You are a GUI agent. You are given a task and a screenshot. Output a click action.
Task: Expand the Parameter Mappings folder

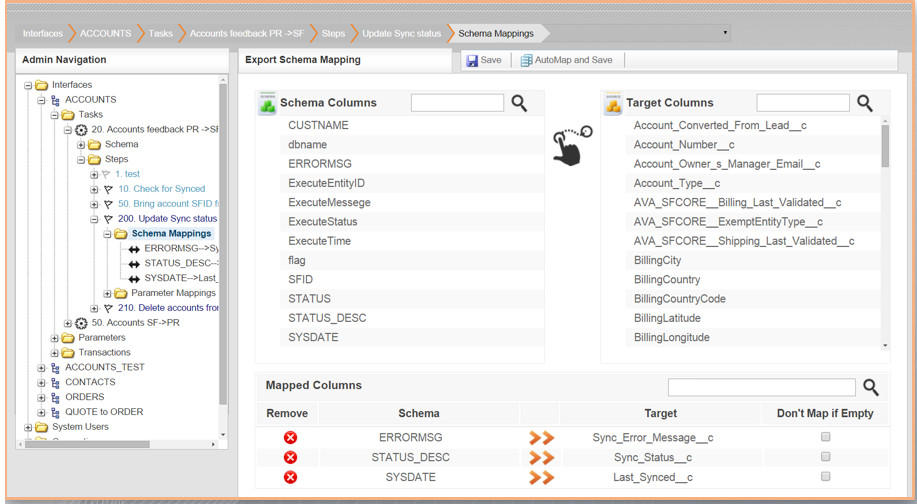point(108,294)
